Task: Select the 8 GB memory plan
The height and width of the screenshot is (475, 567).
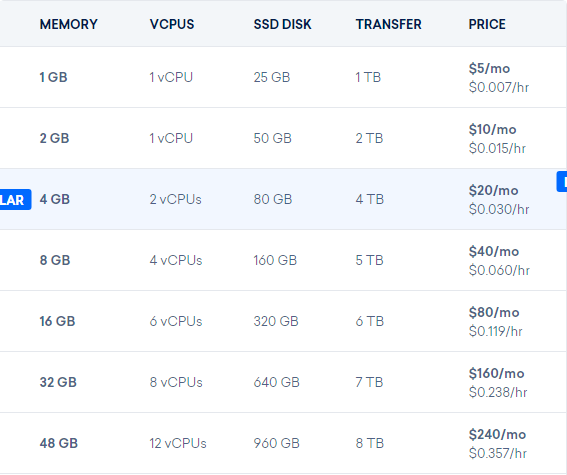Action: pyautogui.click(x=284, y=260)
